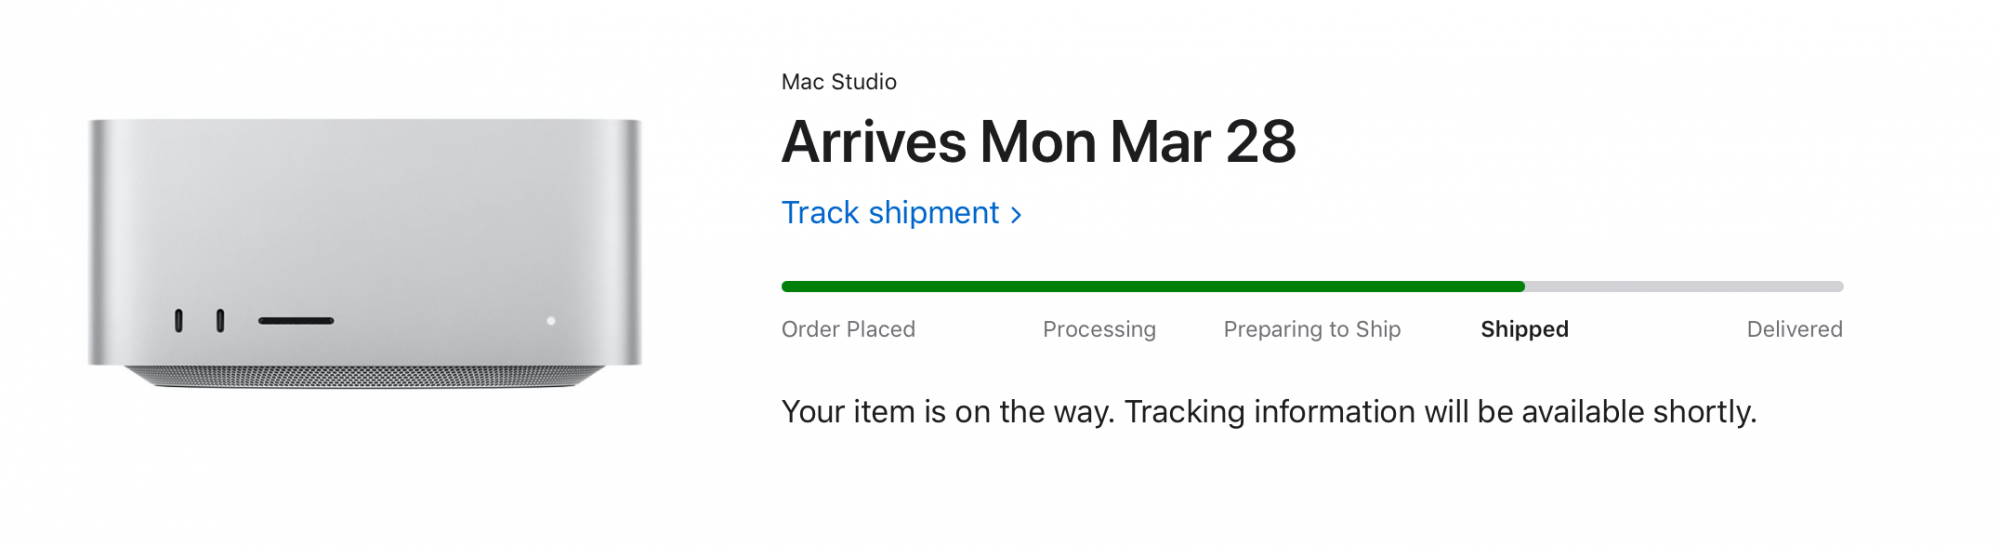
Task: Click the white power indicator light
Action: click(551, 321)
